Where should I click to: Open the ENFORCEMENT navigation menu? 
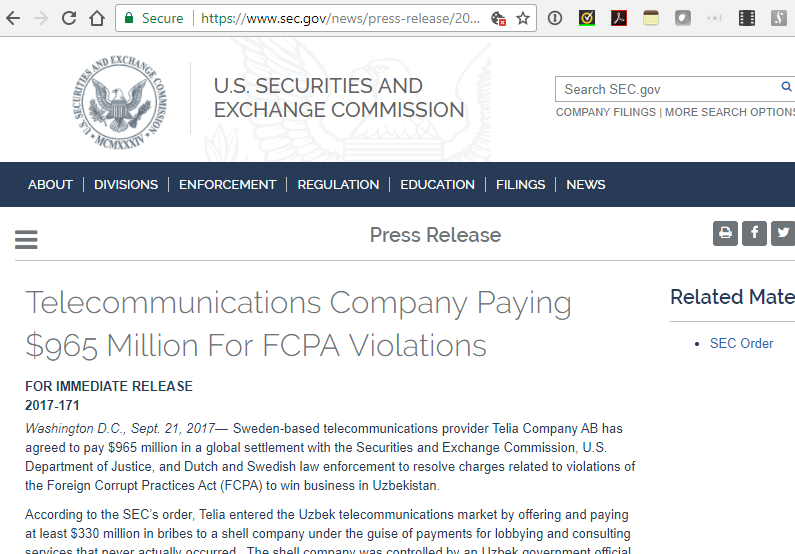227,184
